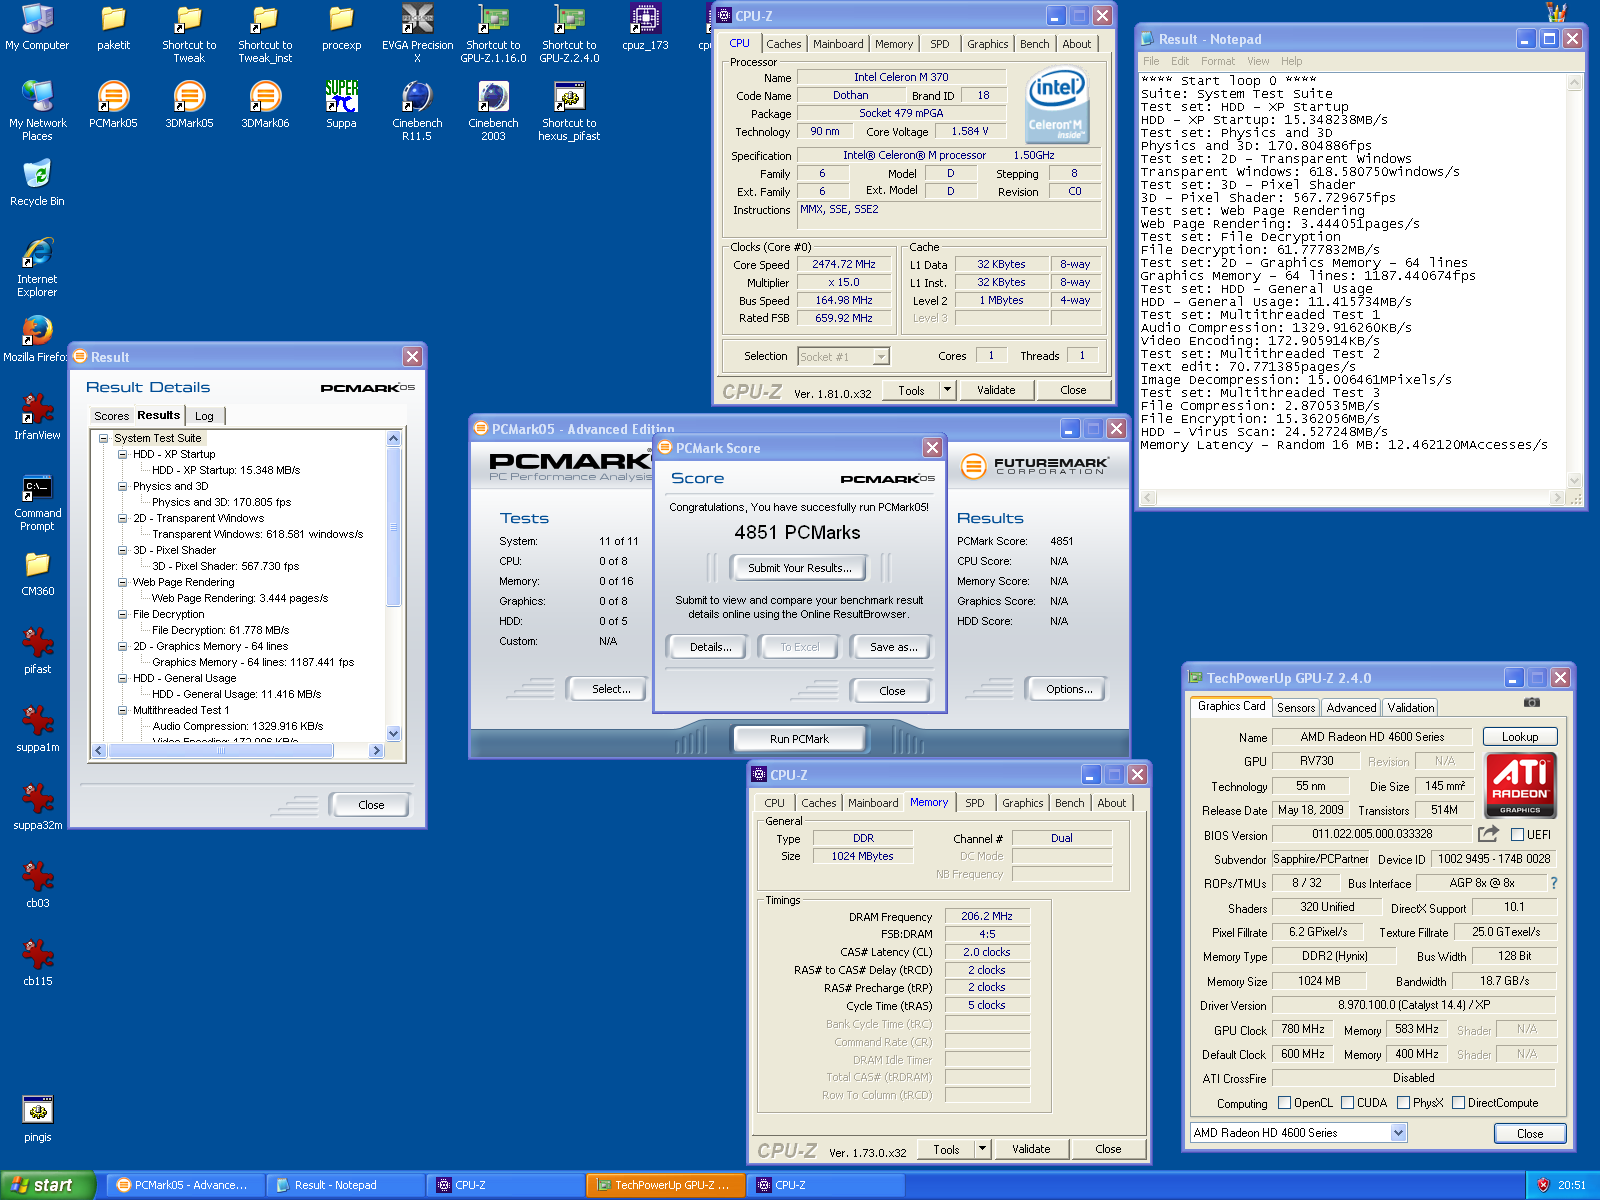Collapse the File Decryption node

pos(122,614)
